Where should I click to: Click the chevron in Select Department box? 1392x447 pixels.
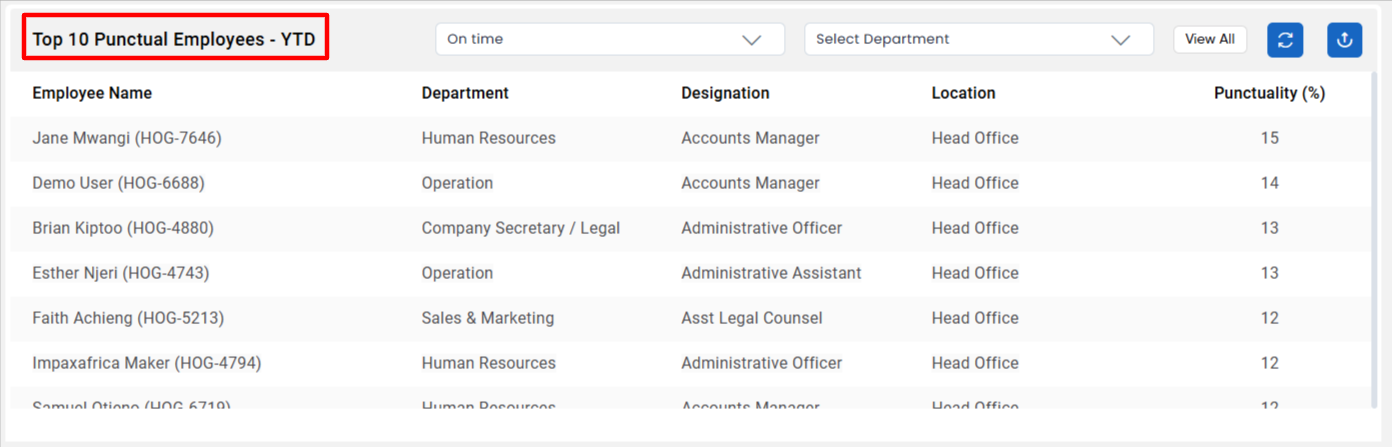tap(1121, 40)
